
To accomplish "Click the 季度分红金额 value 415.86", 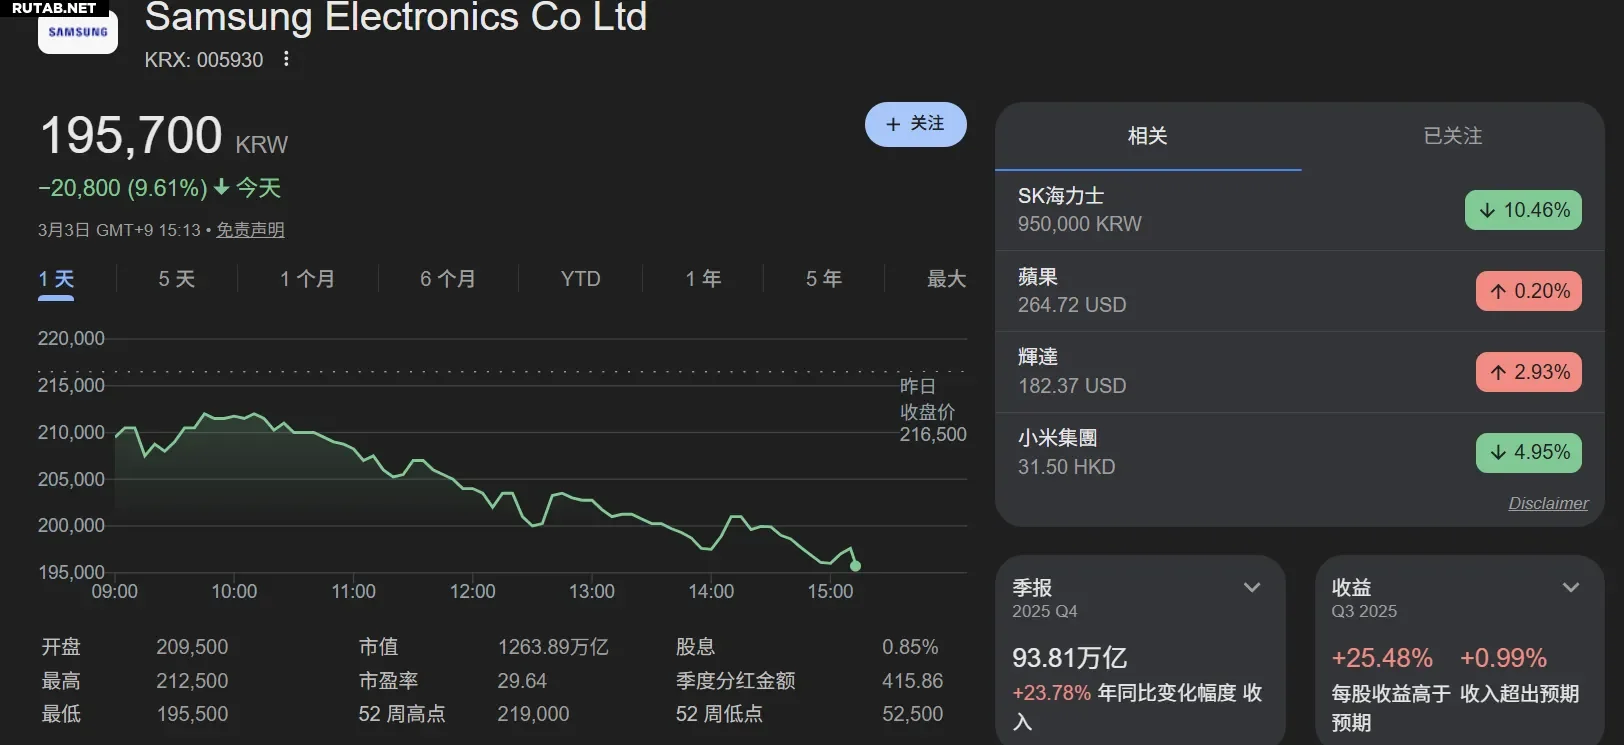I will (x=912, y=681).
